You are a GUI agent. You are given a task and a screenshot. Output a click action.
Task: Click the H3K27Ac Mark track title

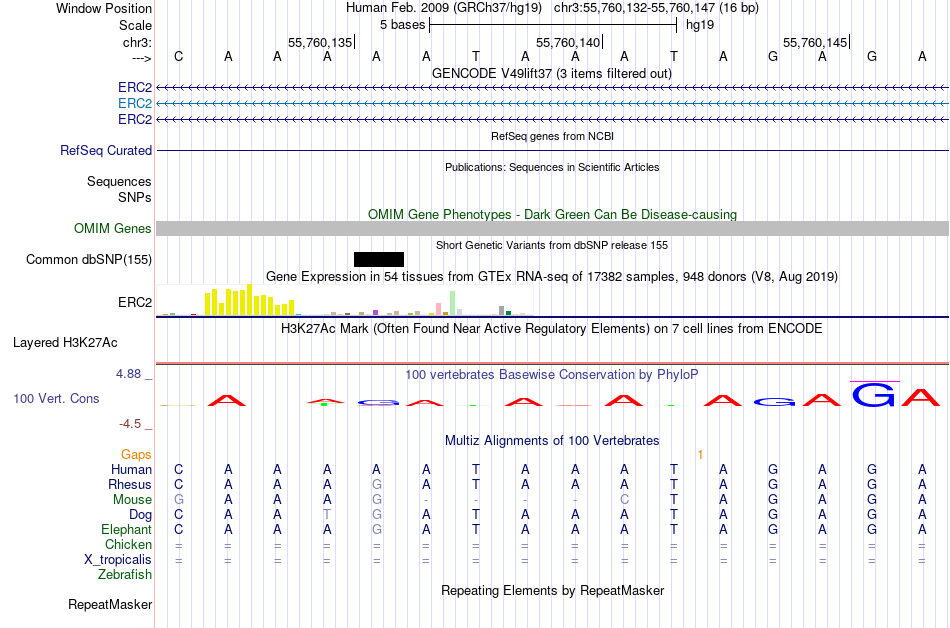[x=552, y=328]
